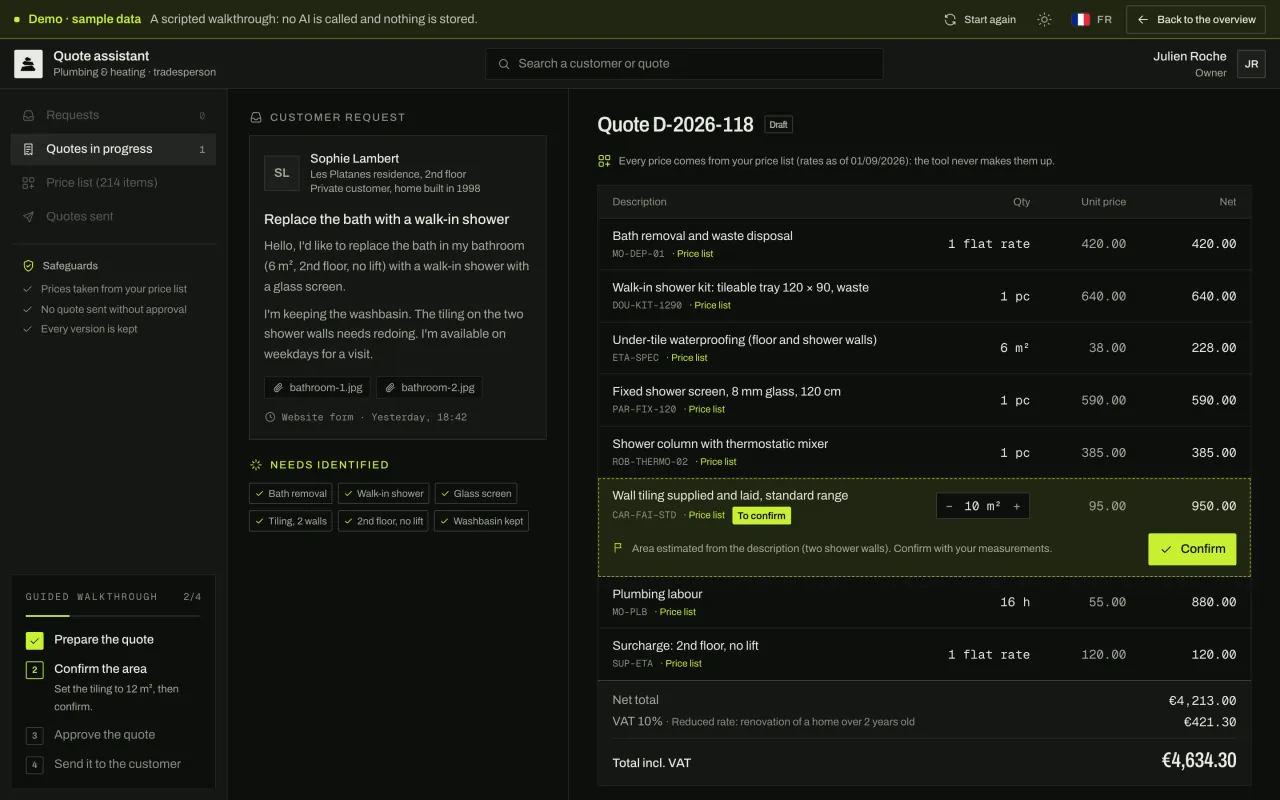Toggle the Prepare the quote checkbox

pos(35,640)
